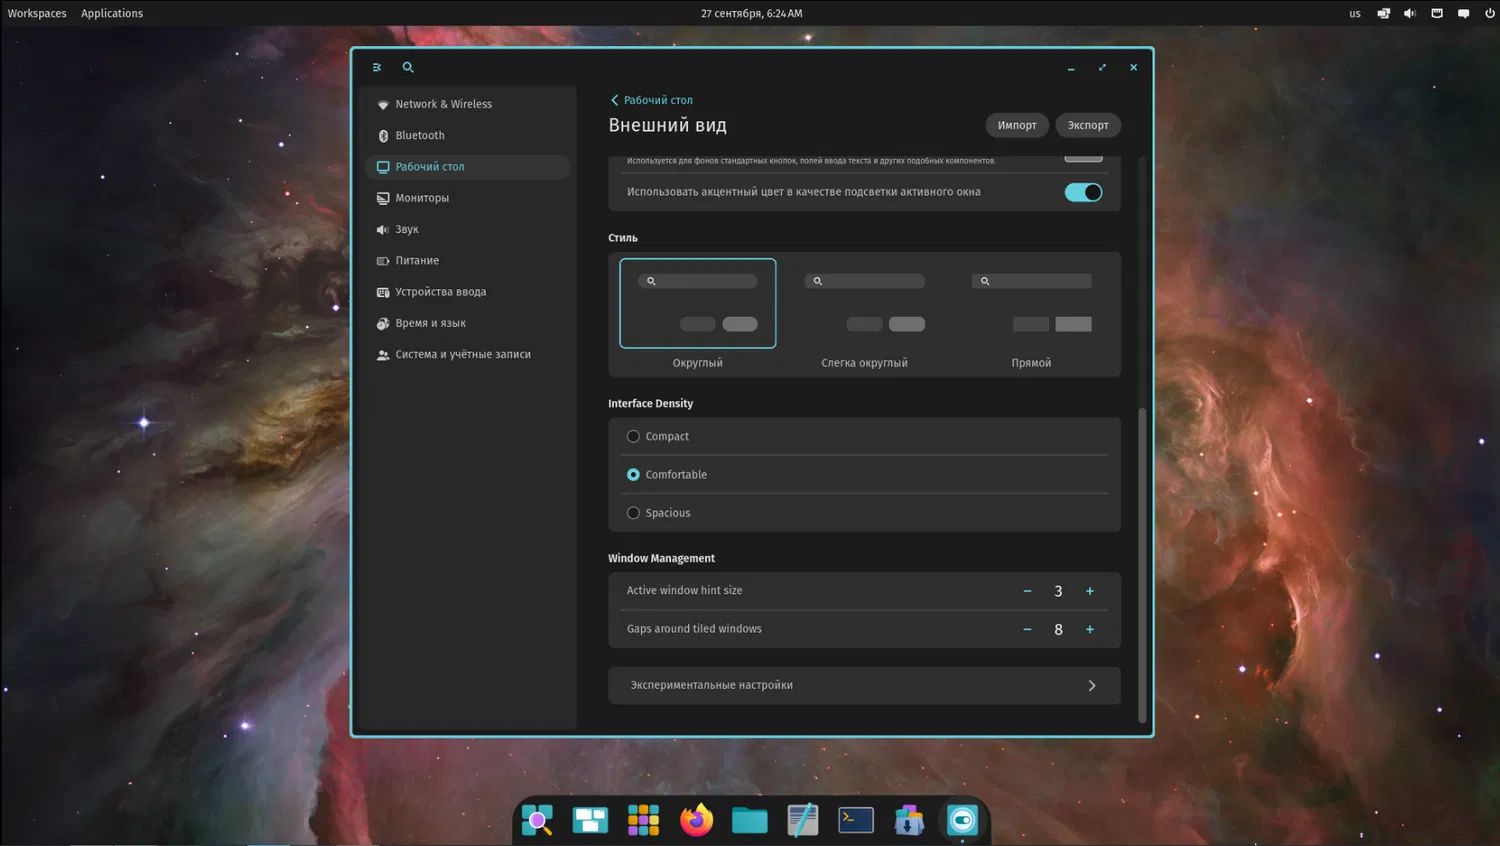Select the Compact interface density
Image resolution: width=1500 pixels, height=846 pixels.
[x=633, y=436]
